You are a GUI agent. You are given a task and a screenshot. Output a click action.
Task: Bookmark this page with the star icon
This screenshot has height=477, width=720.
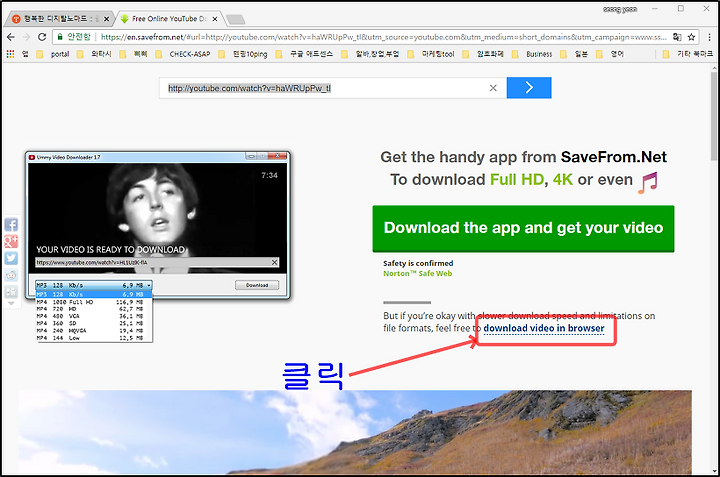point(691,37)
